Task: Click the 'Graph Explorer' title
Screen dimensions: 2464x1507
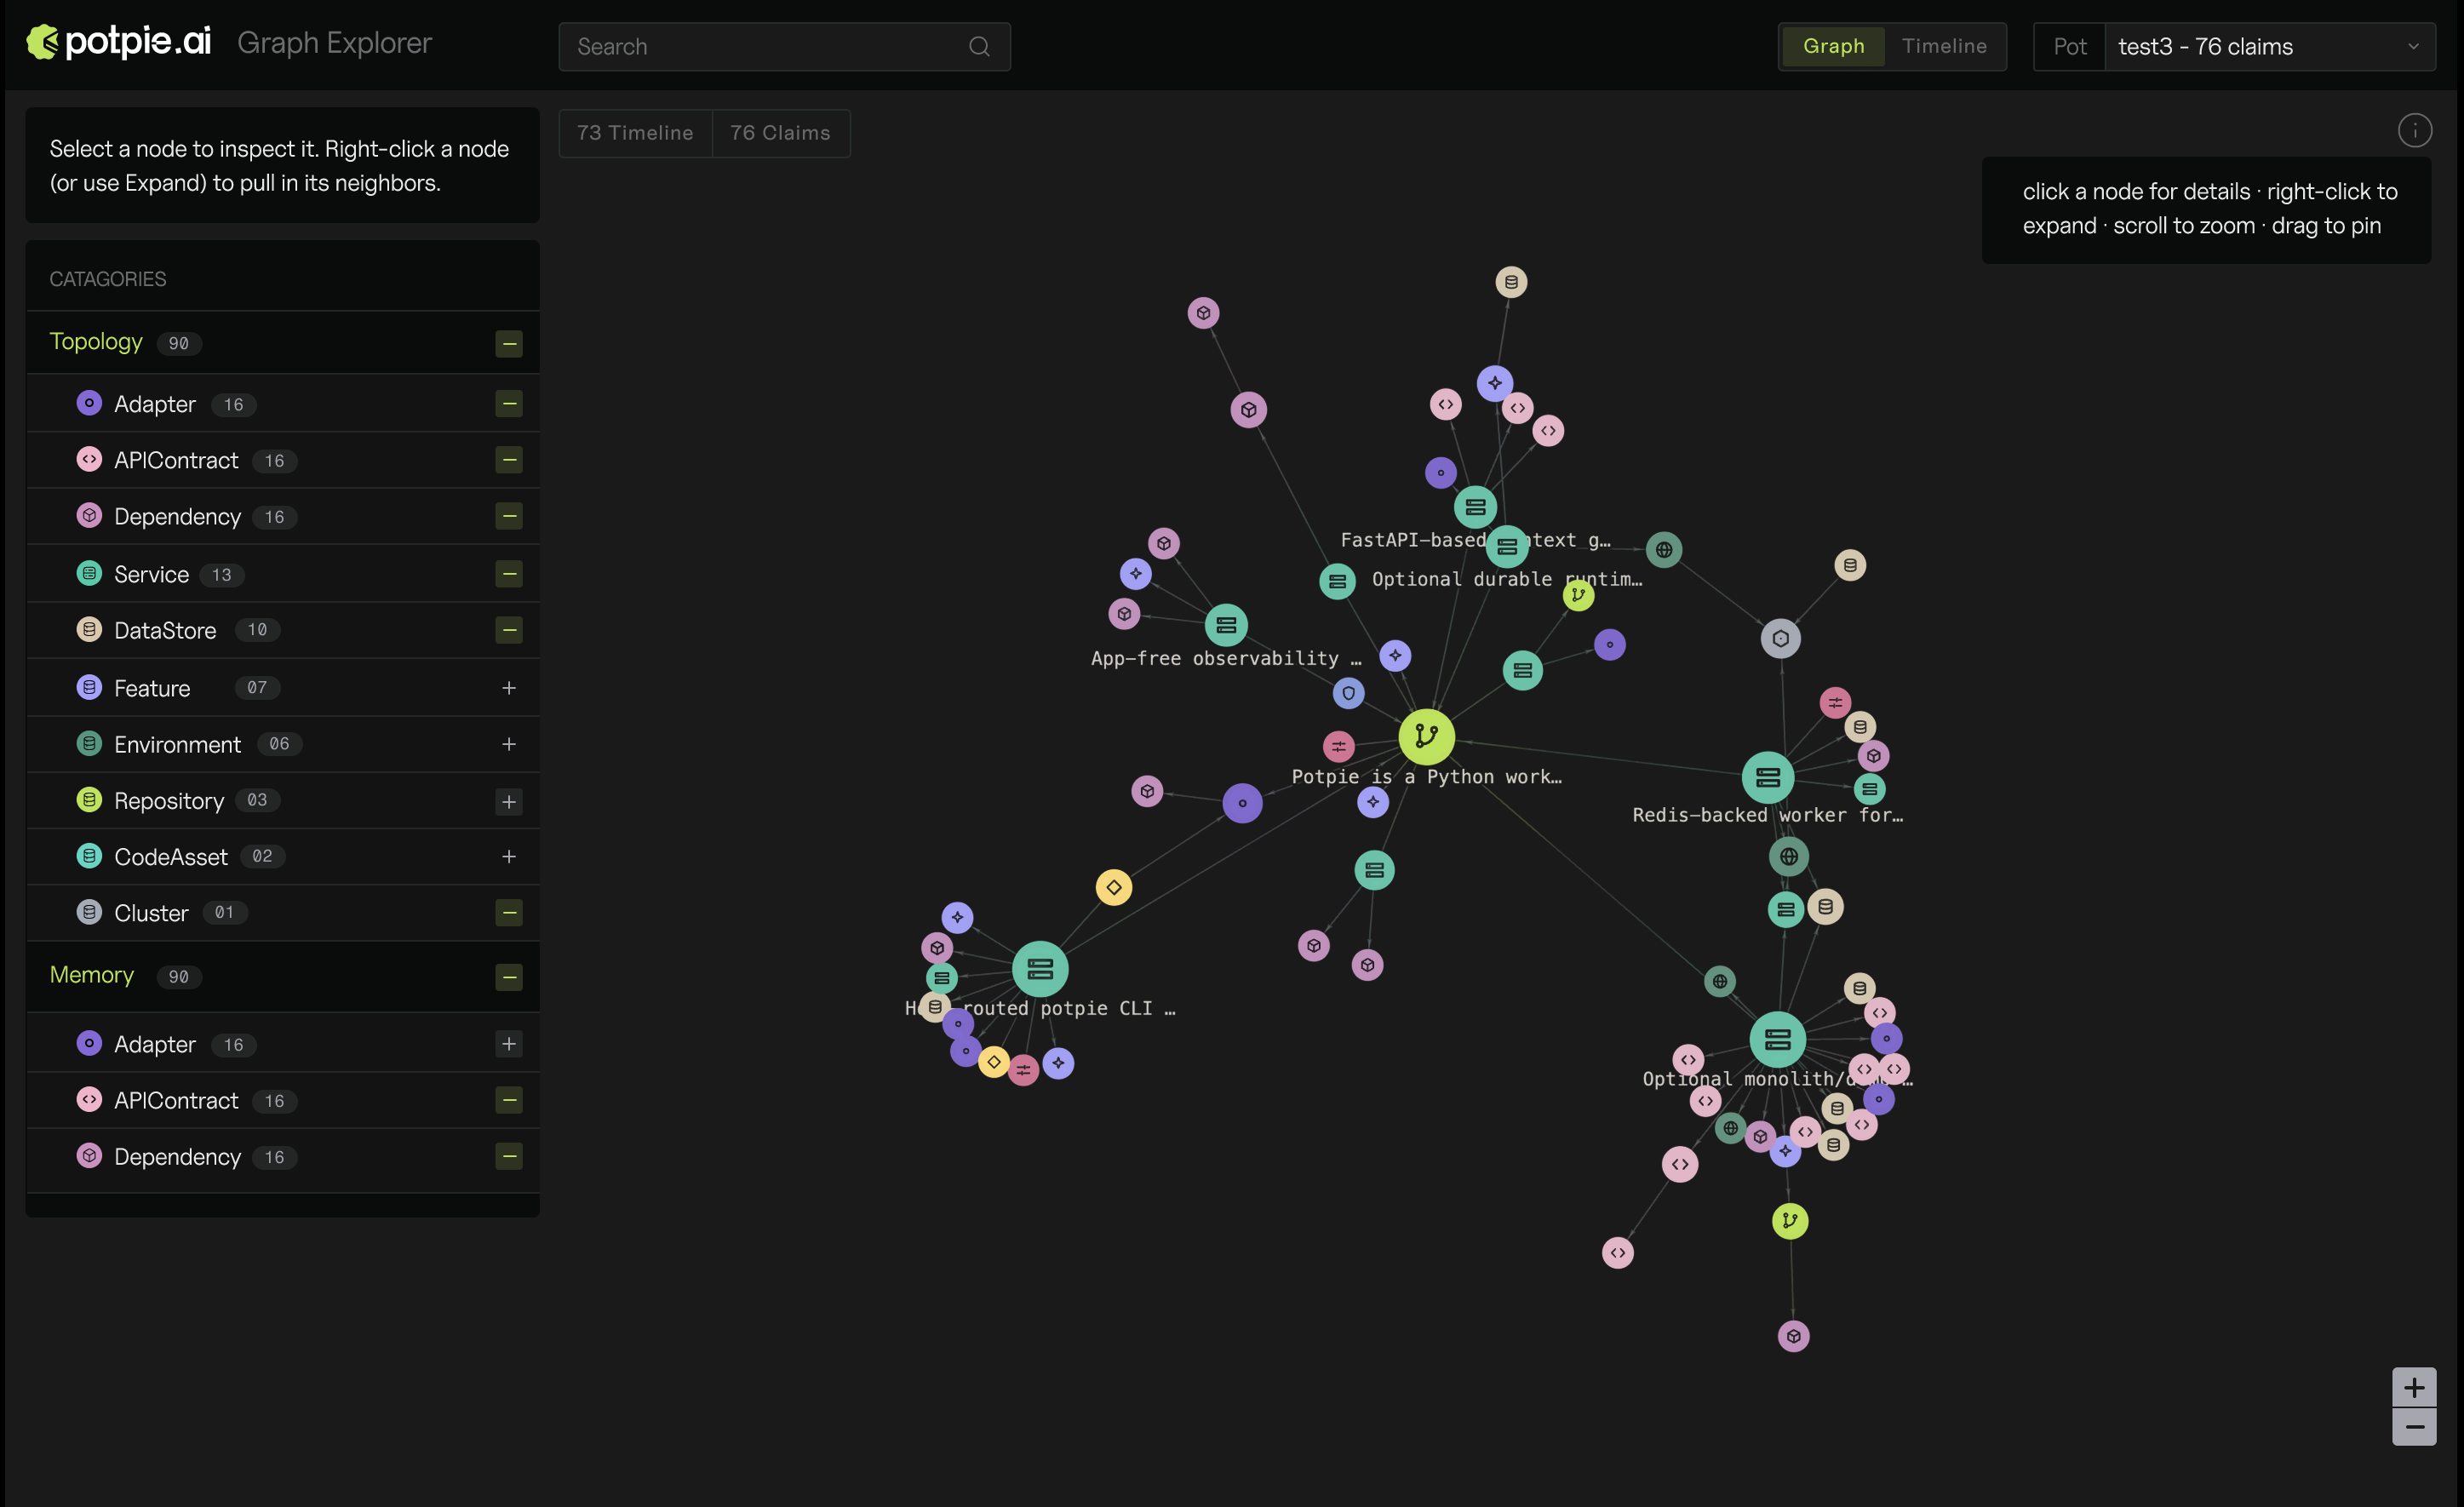Action: click(x=334, y=43)
